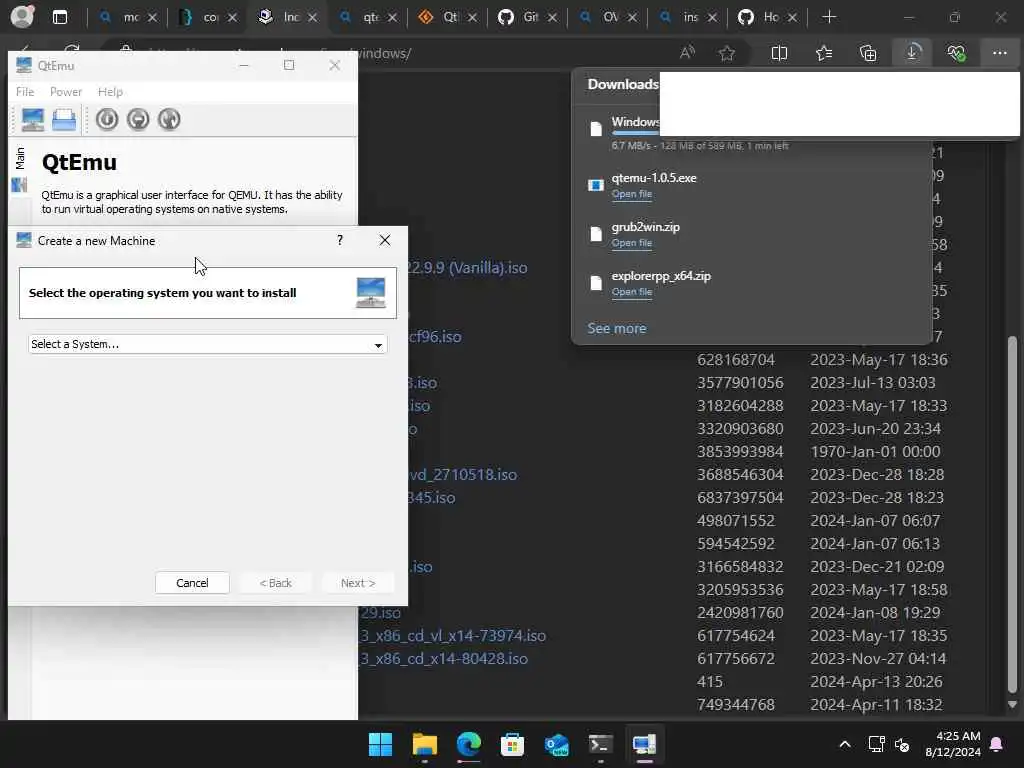Open the Collections icon in Edge toolbar
The image size is (1024, 768).
coord(868,53)
